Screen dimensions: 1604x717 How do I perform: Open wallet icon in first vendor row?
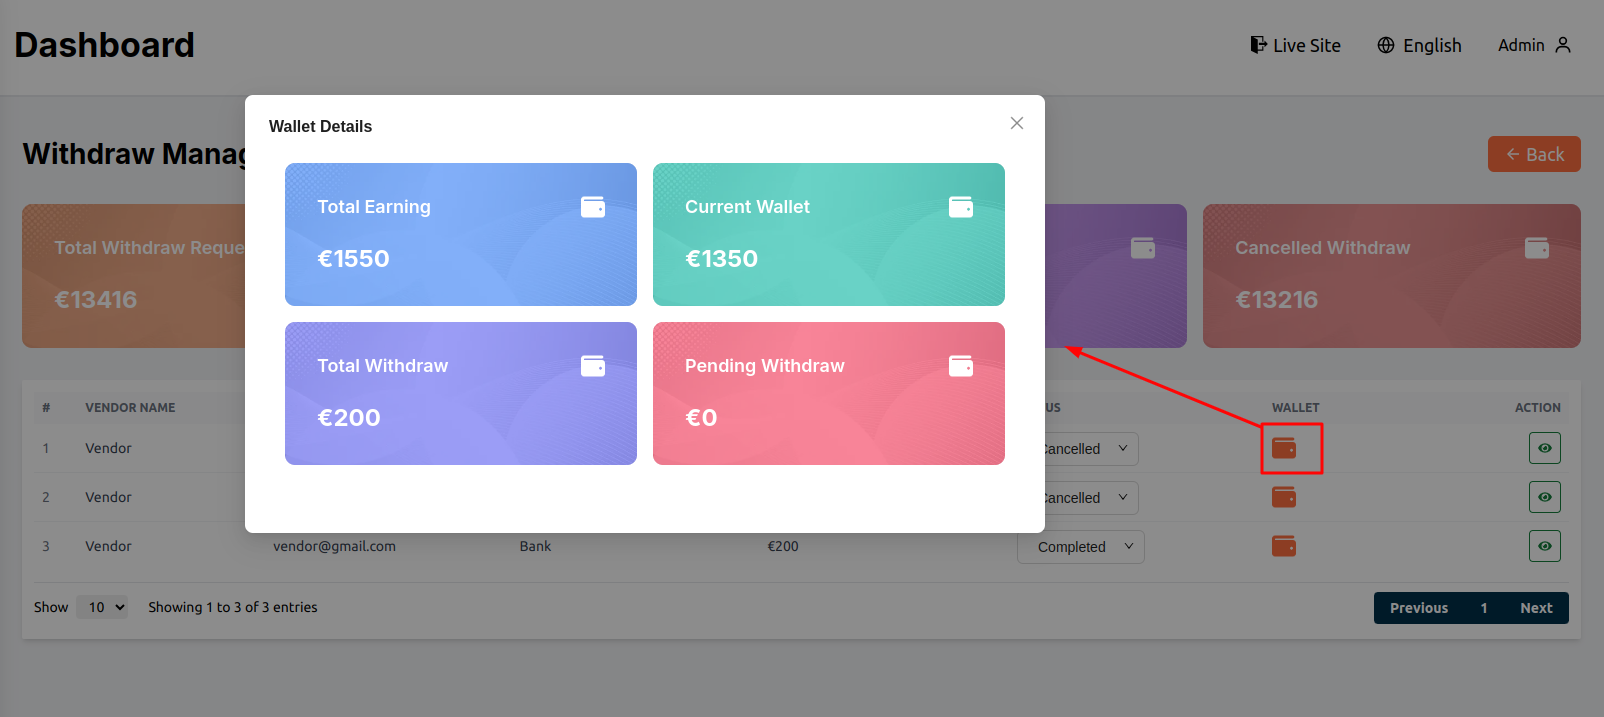[x=1284, y=448]
